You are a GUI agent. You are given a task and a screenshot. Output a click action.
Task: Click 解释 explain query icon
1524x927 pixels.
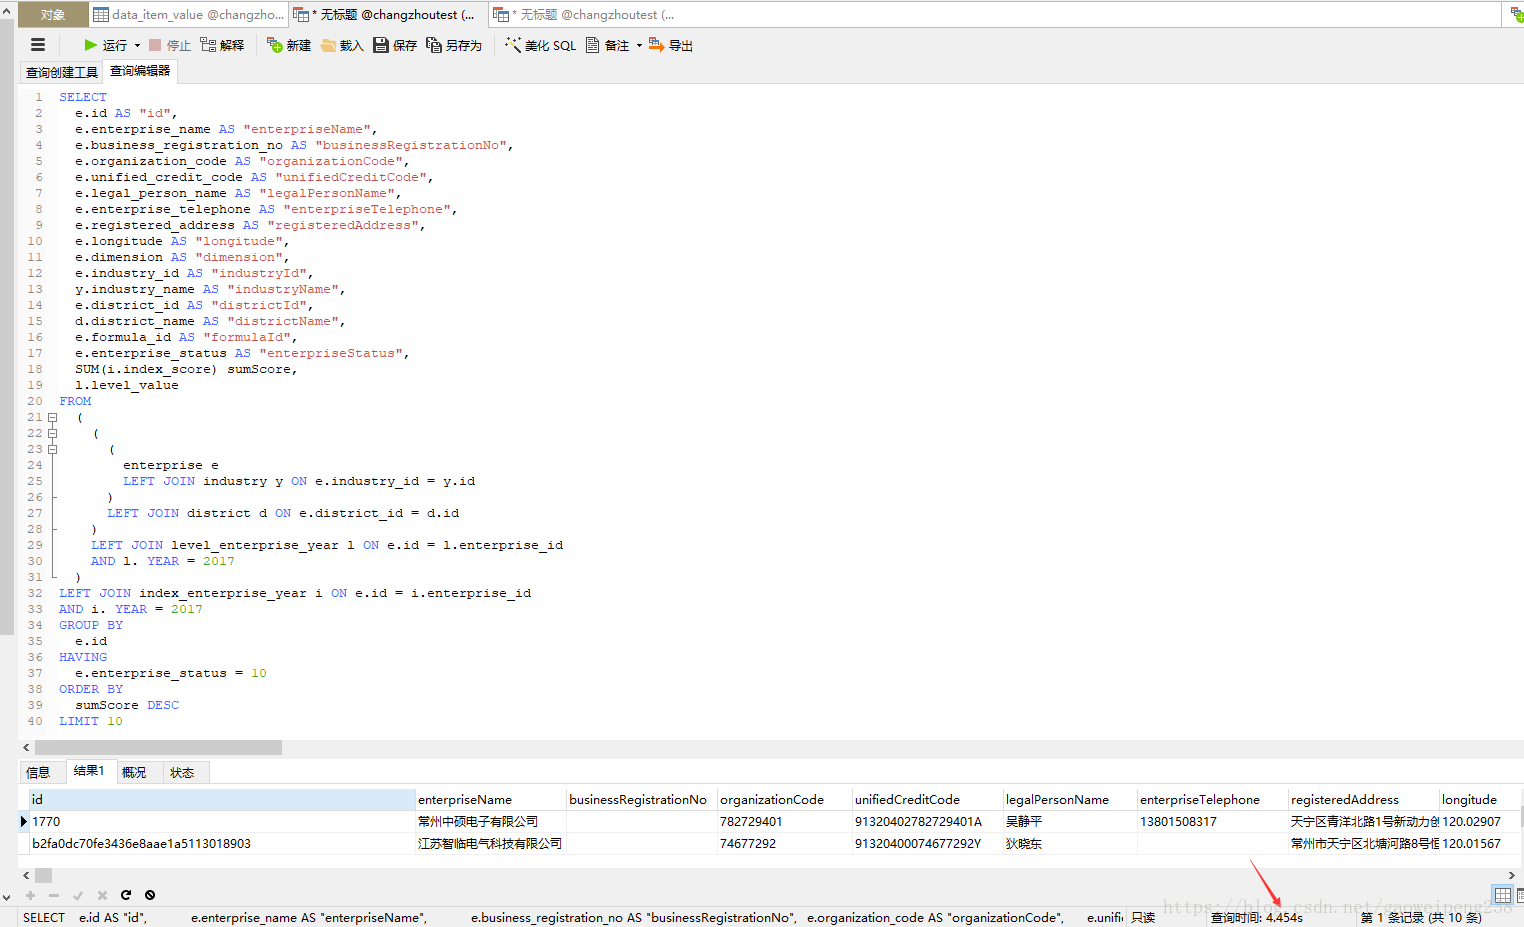[x=208, y=45]
